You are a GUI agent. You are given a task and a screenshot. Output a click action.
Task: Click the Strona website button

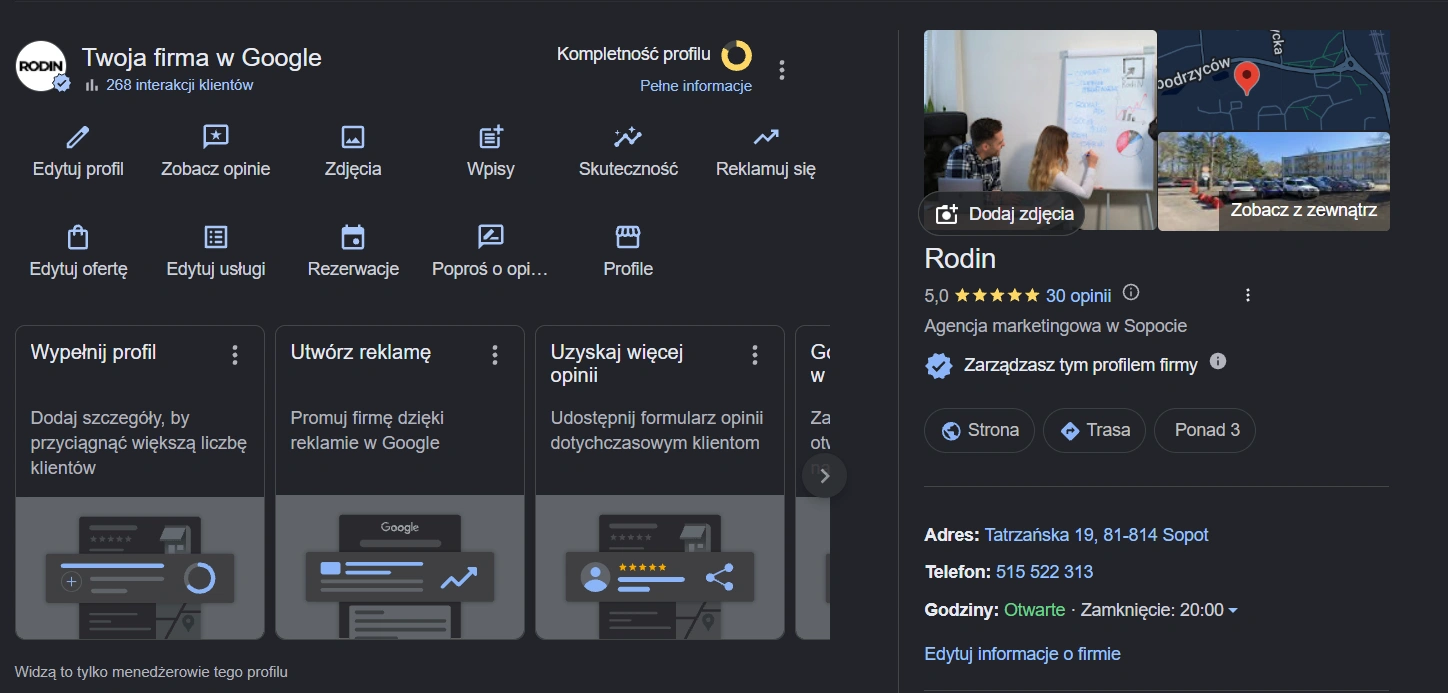(x=980, y=430)
